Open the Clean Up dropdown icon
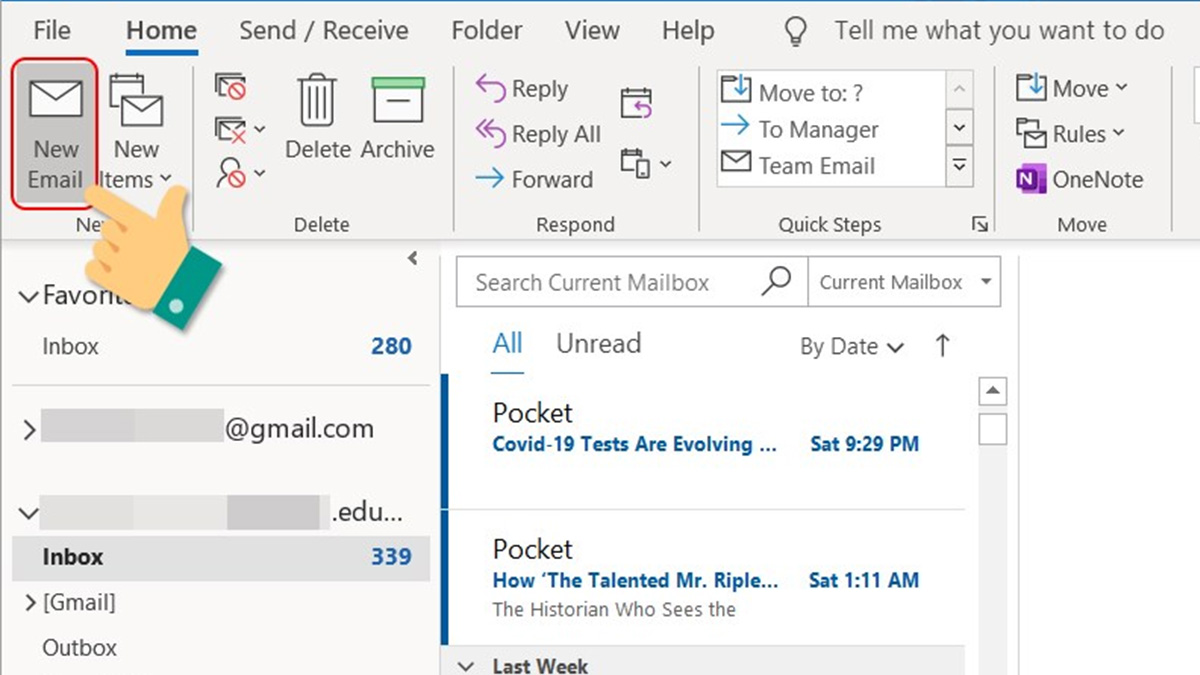Screen dimensions: 1200x675 [x=240, y=129]
